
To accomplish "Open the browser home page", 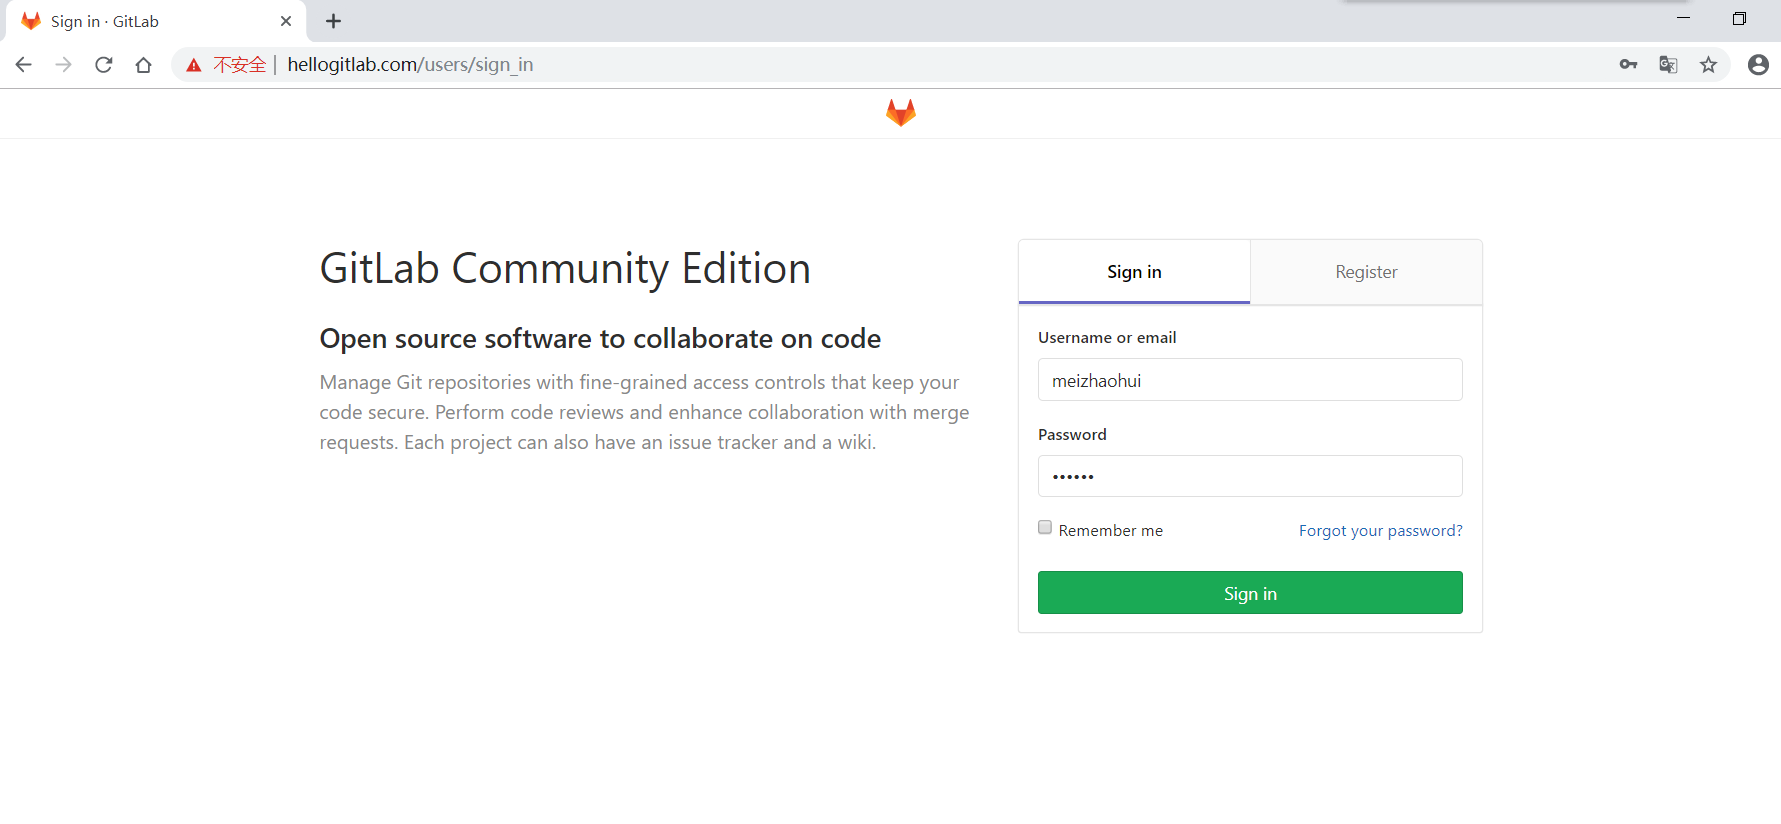I will click(x=144, y=65).
